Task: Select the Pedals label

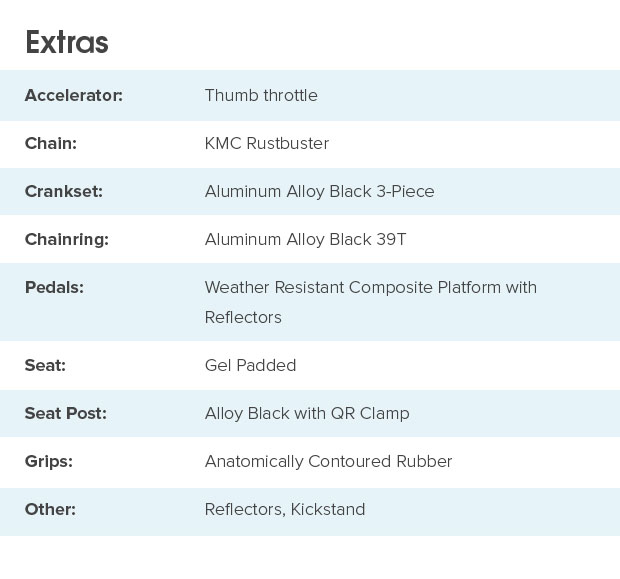Action: [54, 287]
